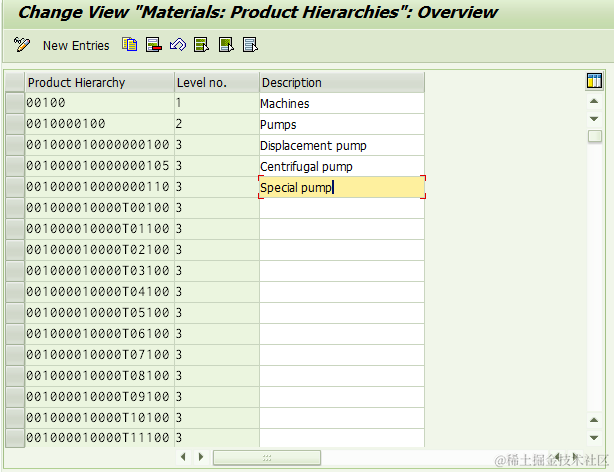The image size is (614, 472).
Task: Select row selector for 001000010000000110
Action: click(x=15, y=187)
